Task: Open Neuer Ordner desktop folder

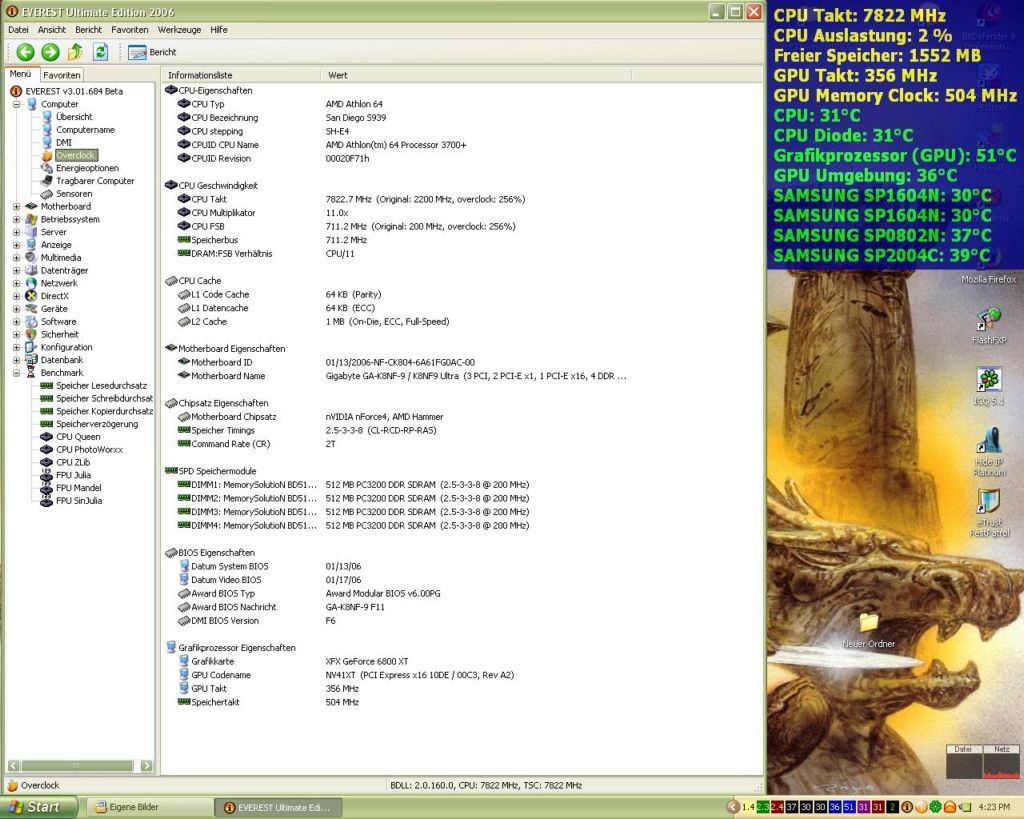Action: click(x=868, y=631)
